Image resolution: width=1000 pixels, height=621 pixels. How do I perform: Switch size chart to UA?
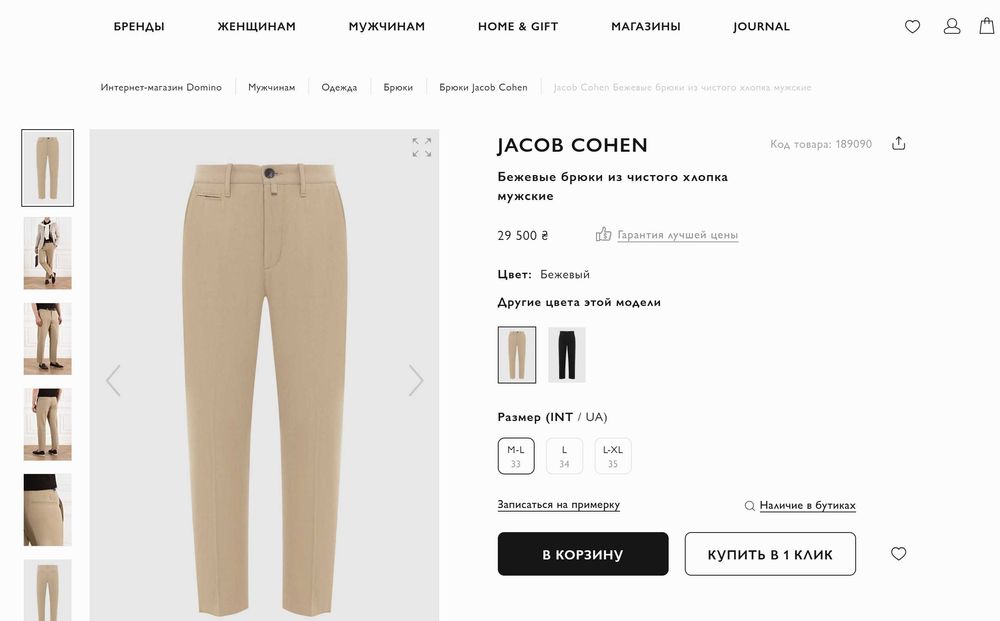594,417
